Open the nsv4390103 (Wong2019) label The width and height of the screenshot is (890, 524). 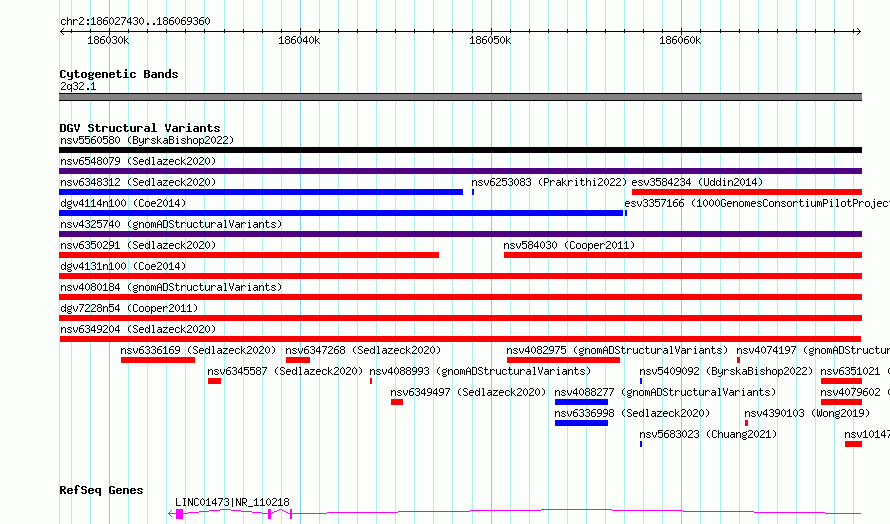click(807, 413)
